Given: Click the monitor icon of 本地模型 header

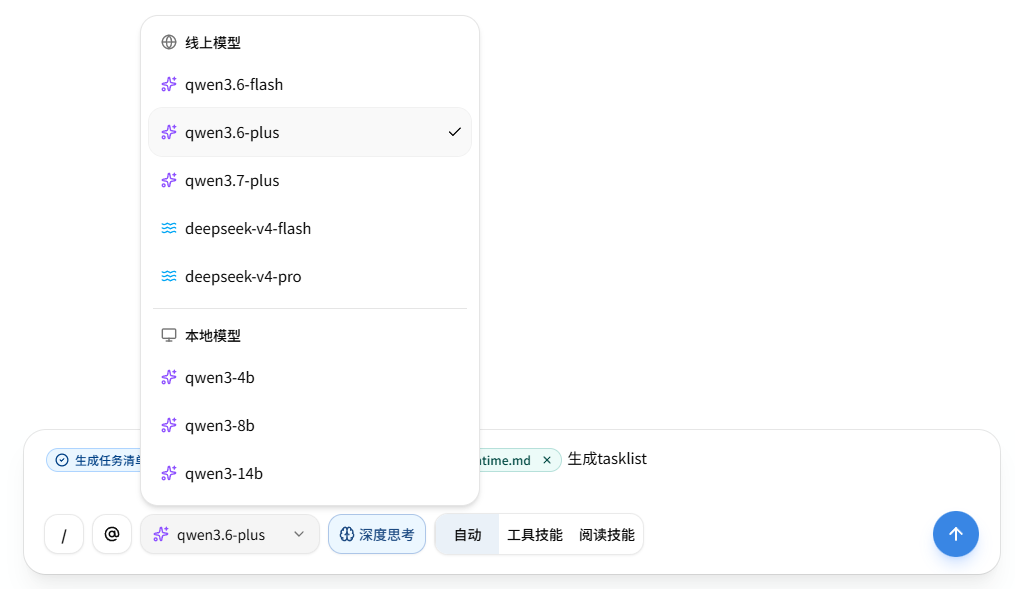Looking at the screenshot, I should [168, 335].
